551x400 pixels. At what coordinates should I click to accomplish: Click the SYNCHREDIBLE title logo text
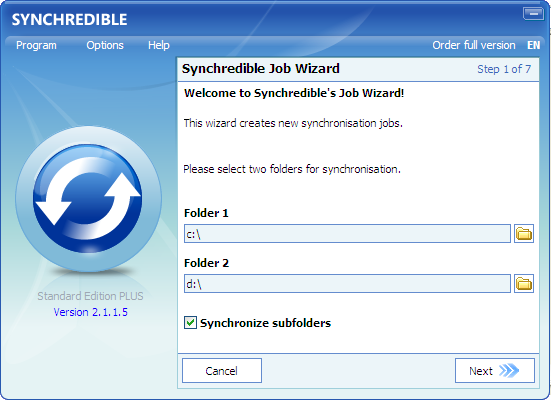tap(70, 20)
